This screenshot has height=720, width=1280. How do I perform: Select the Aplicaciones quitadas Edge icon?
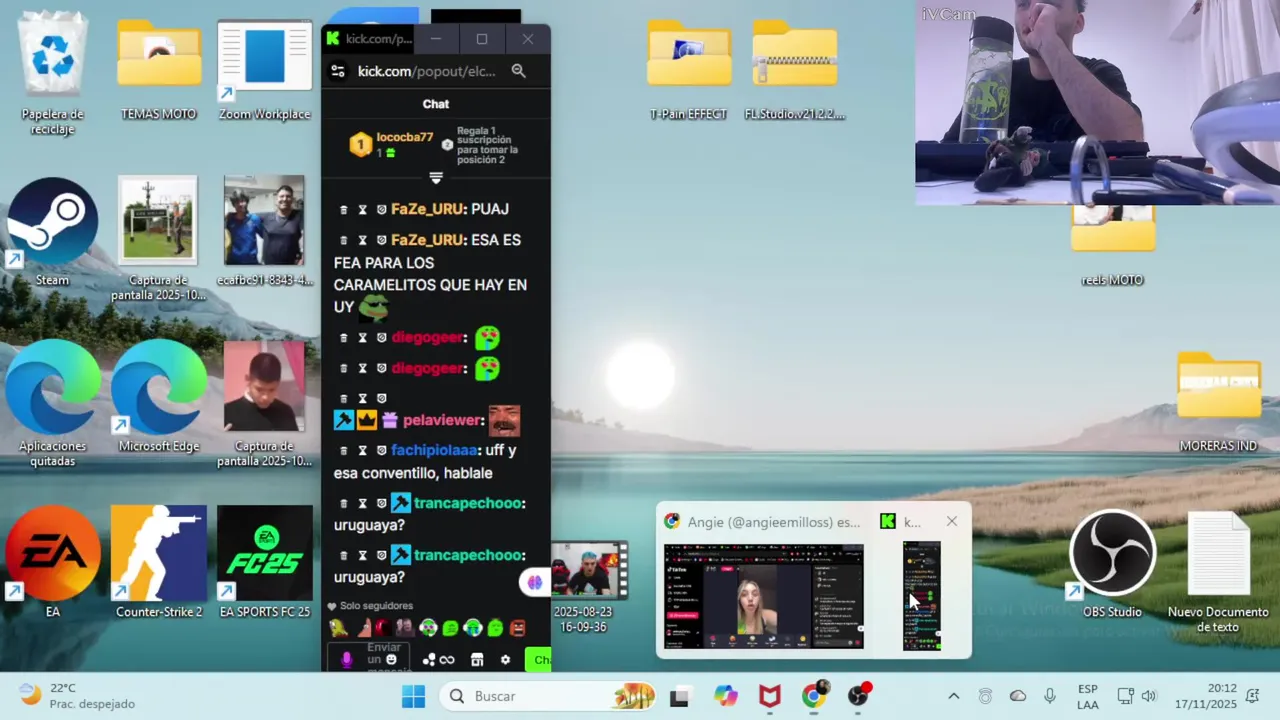52,404
